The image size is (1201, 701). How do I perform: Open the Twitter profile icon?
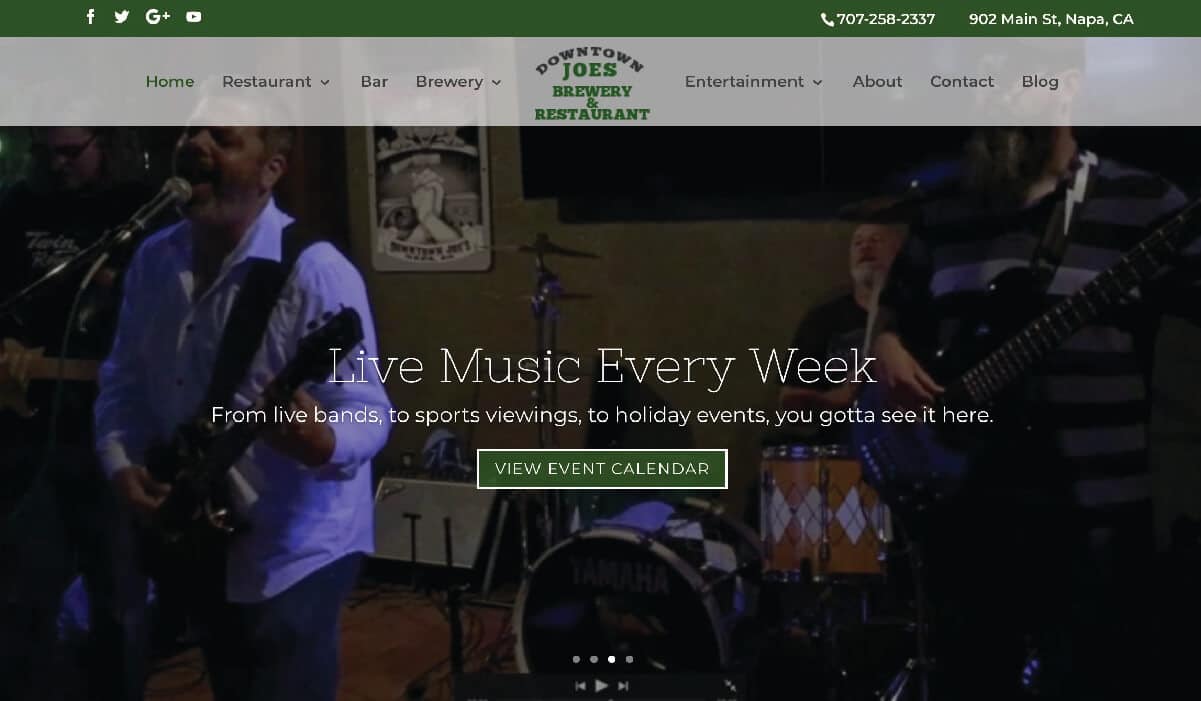[x=122, y=16]
